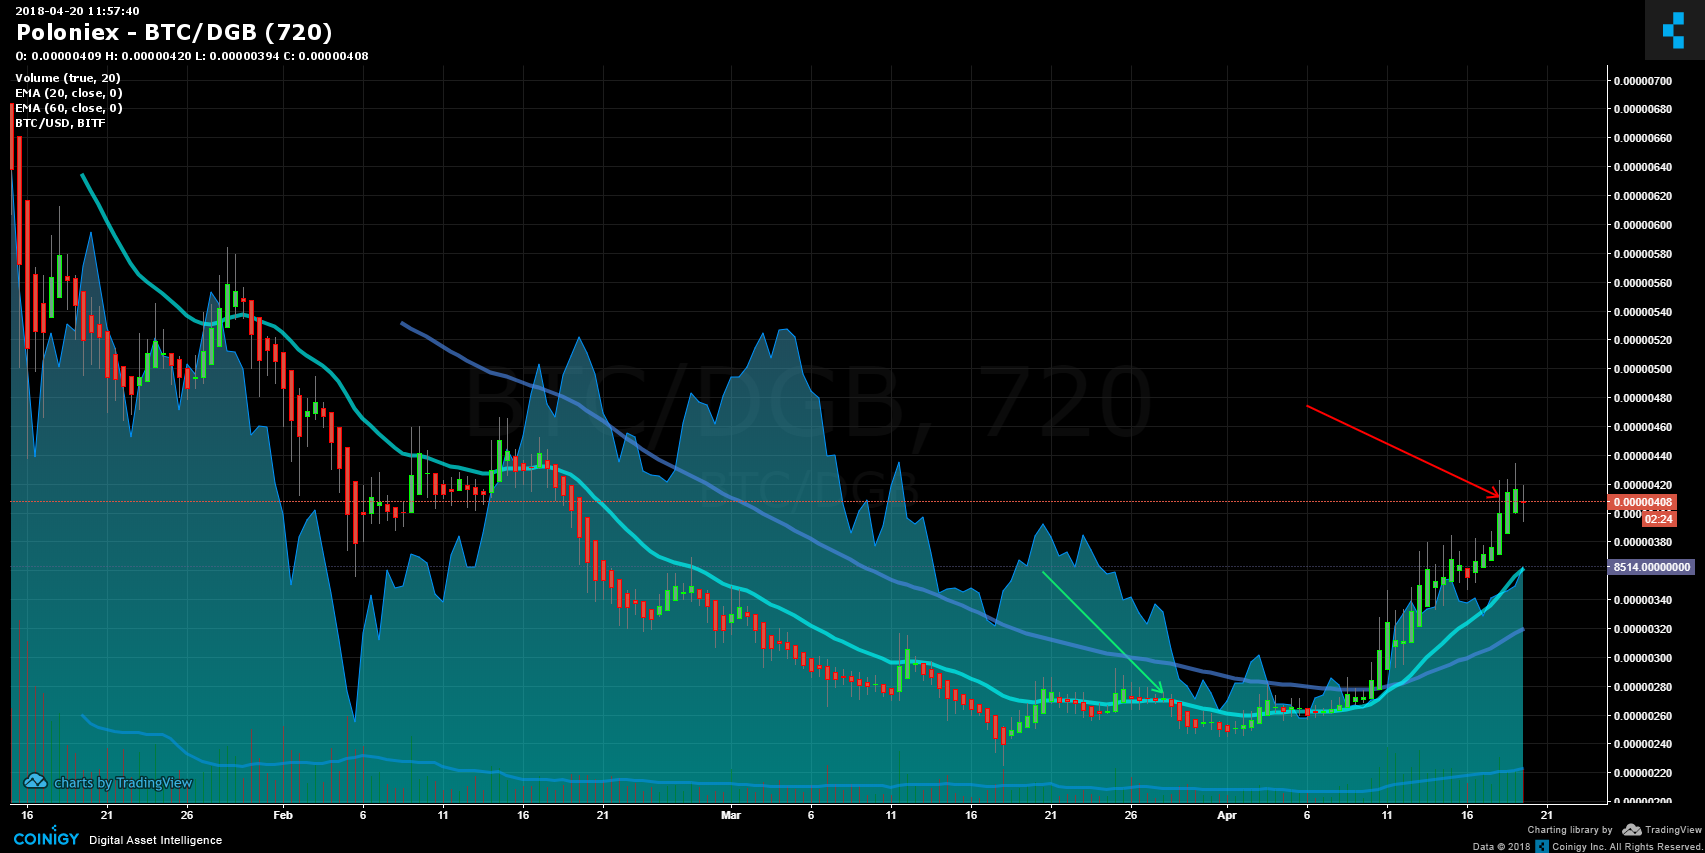Select the 'EMA (60, close, 0)' indicator label

[x=69, y=108]
